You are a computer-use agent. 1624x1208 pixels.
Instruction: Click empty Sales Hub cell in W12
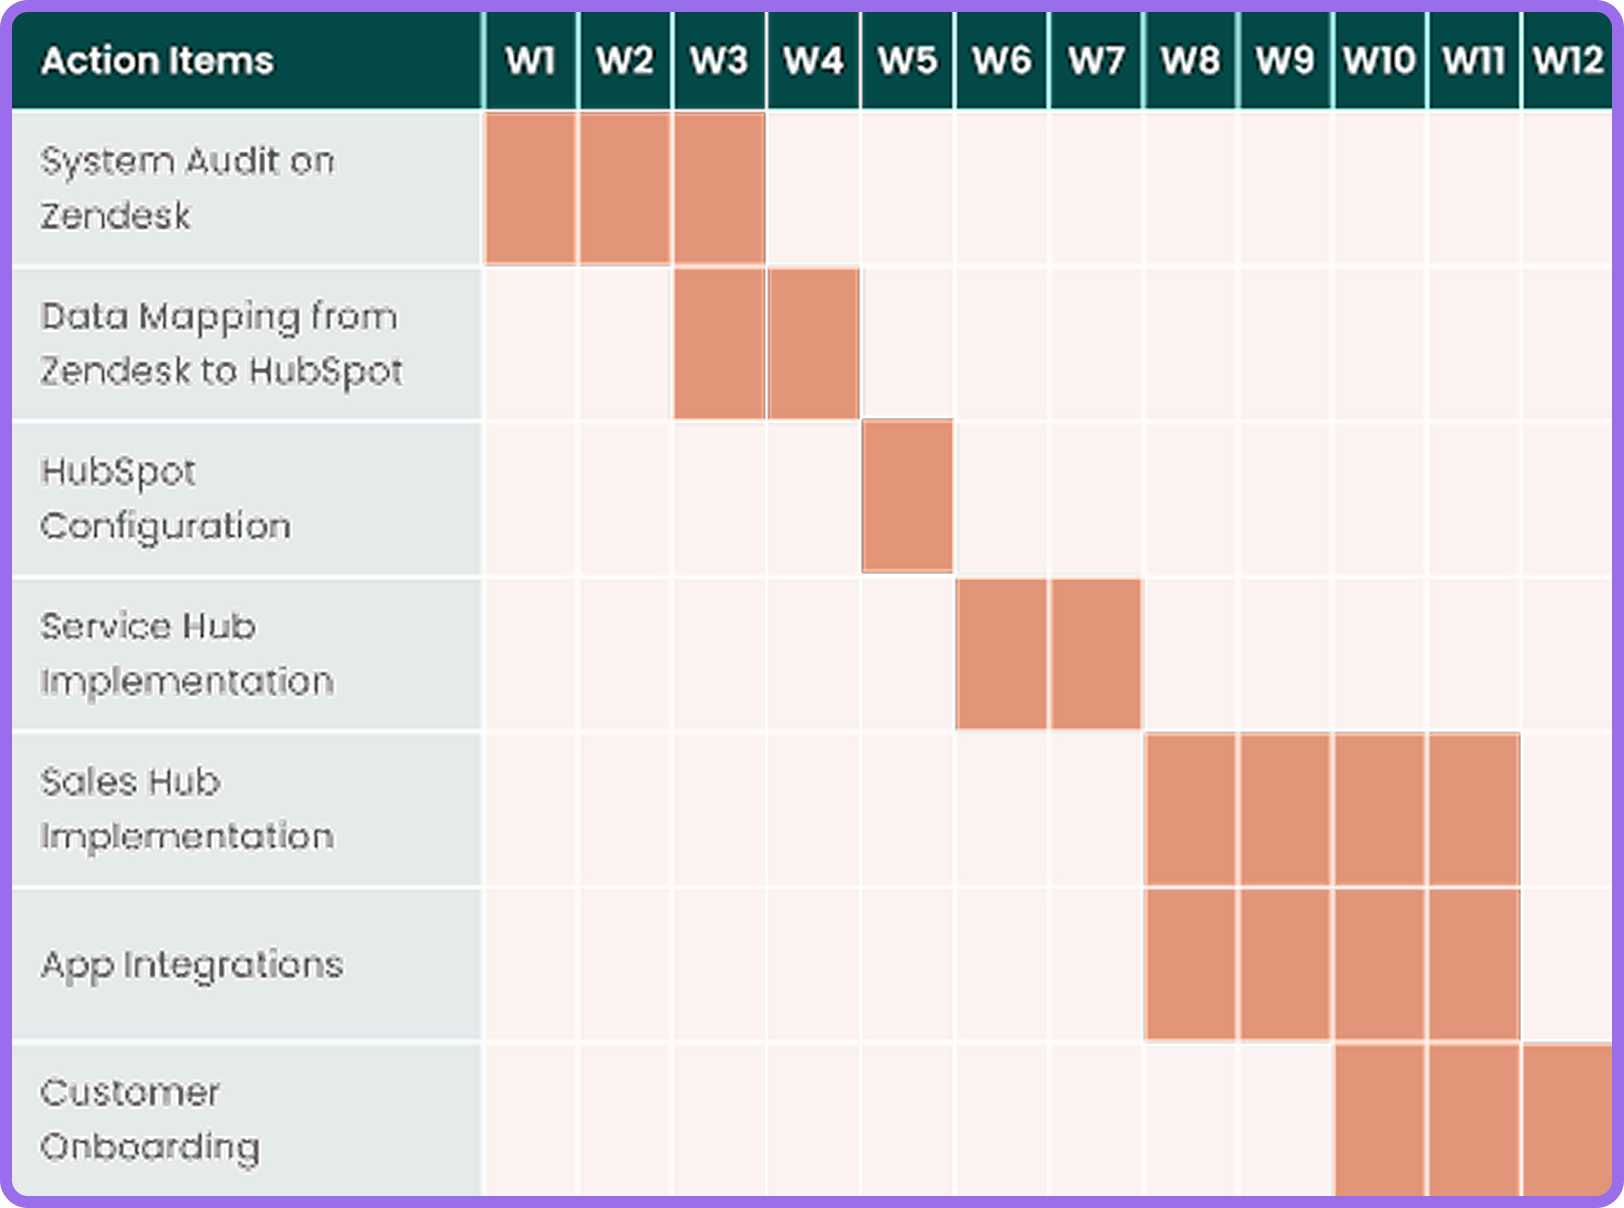(x=1567, y=809)
